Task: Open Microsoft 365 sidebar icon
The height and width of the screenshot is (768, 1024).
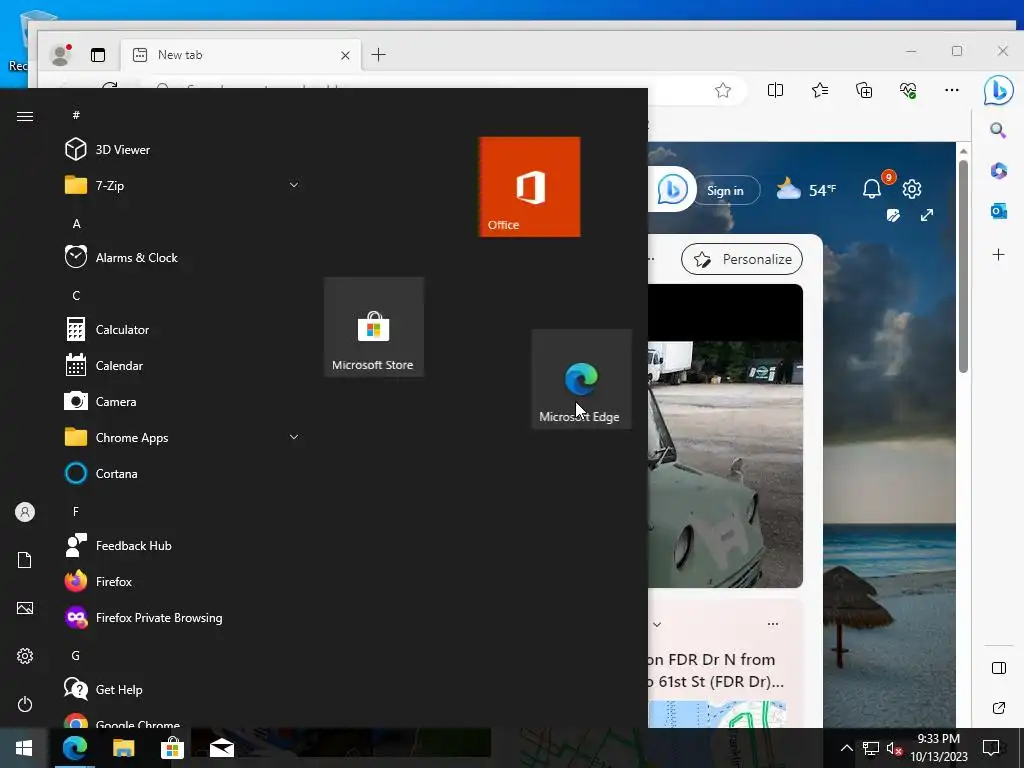Action: [999, 171]
